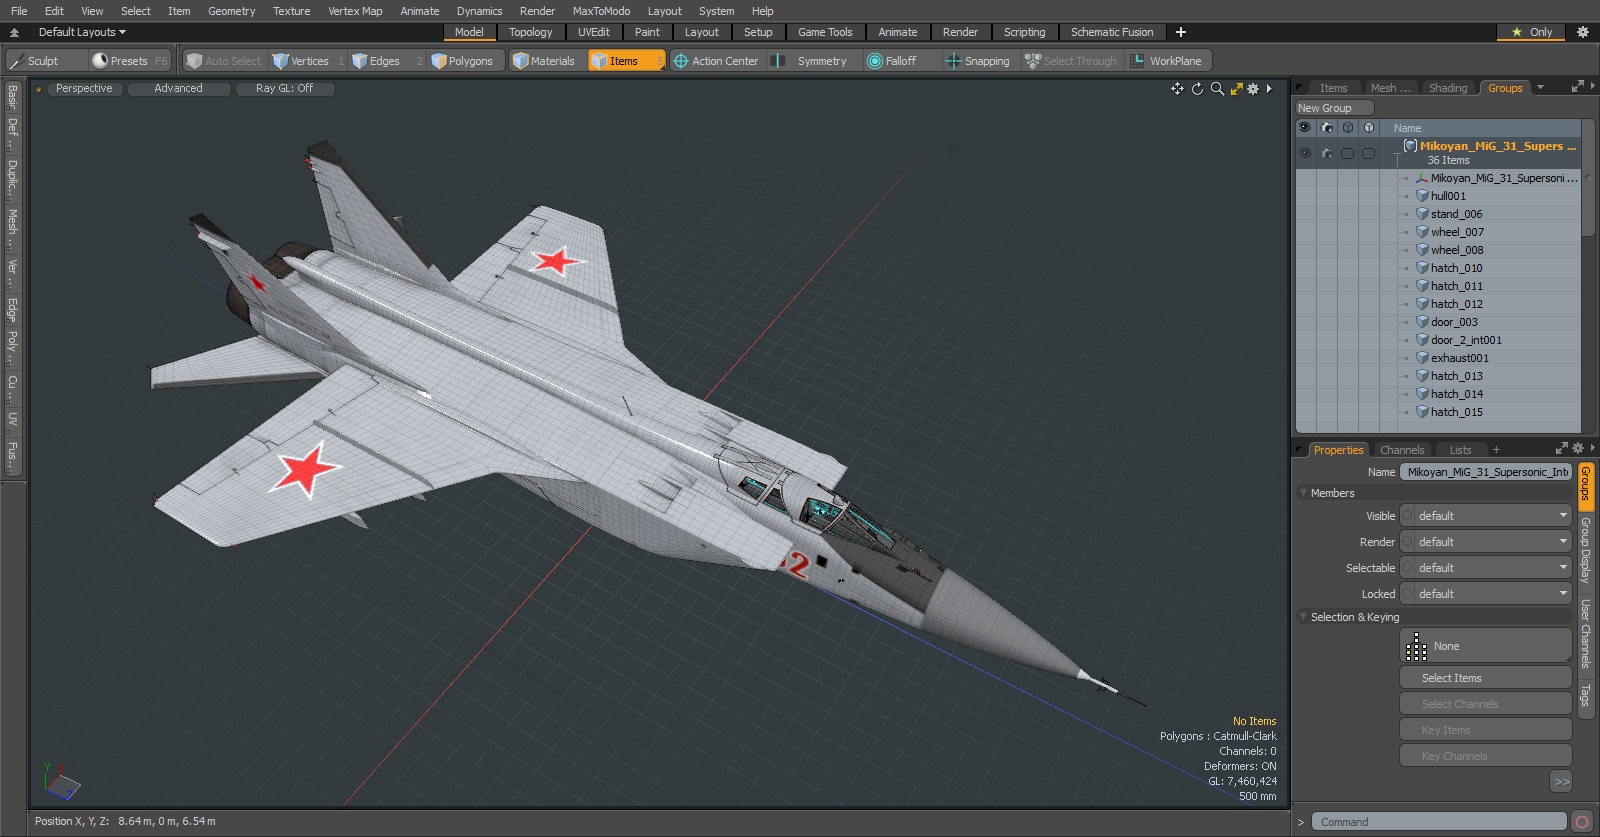
Task: Open Action Center options
Action: click(x=717, y=61)
